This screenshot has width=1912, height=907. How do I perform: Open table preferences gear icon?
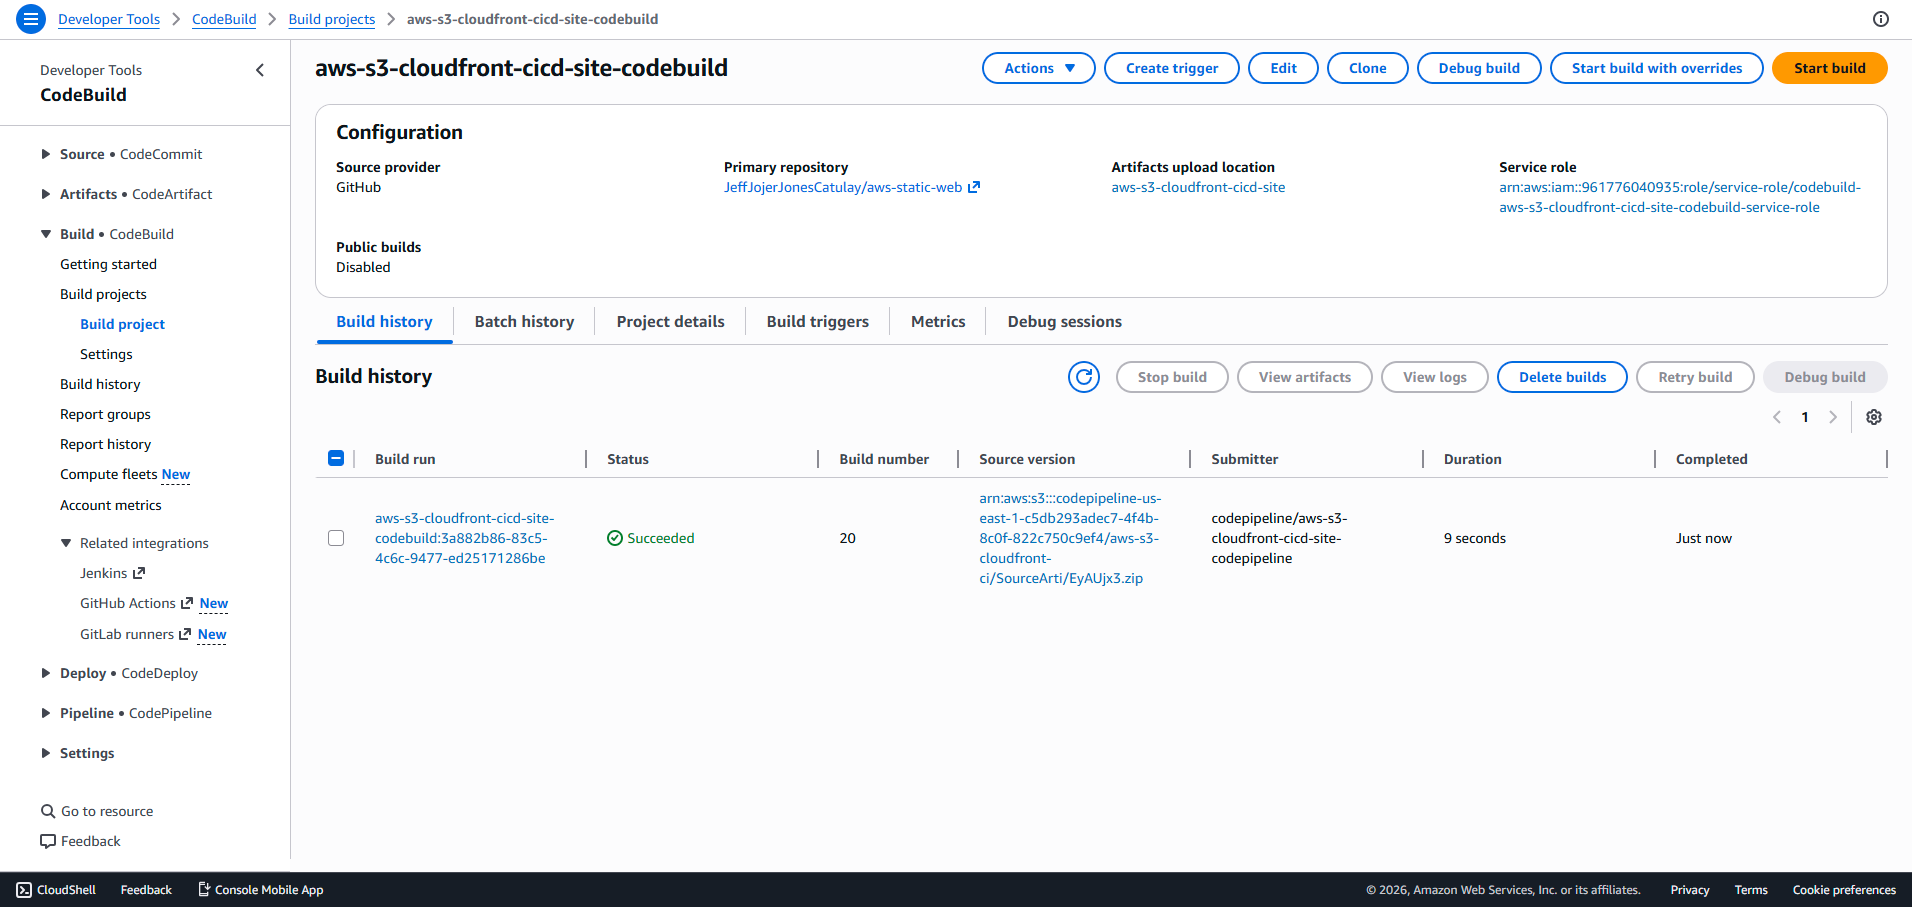pos(1874,417)
